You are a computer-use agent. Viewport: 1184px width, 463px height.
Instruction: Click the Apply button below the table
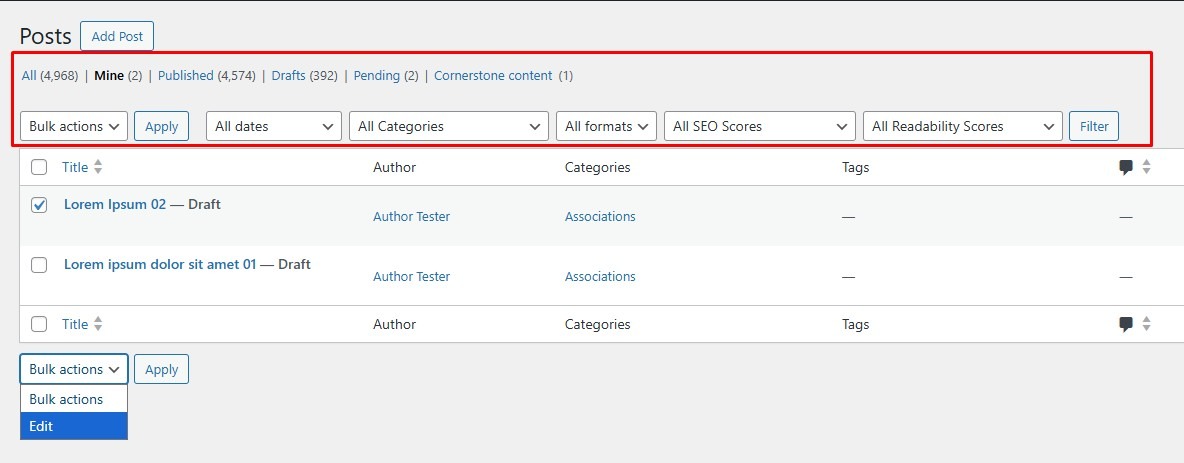[161, 369]
